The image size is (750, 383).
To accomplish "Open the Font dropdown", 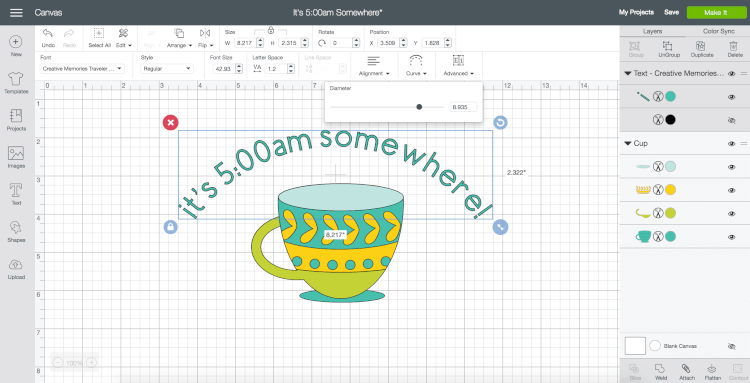I will coord(82,69).
